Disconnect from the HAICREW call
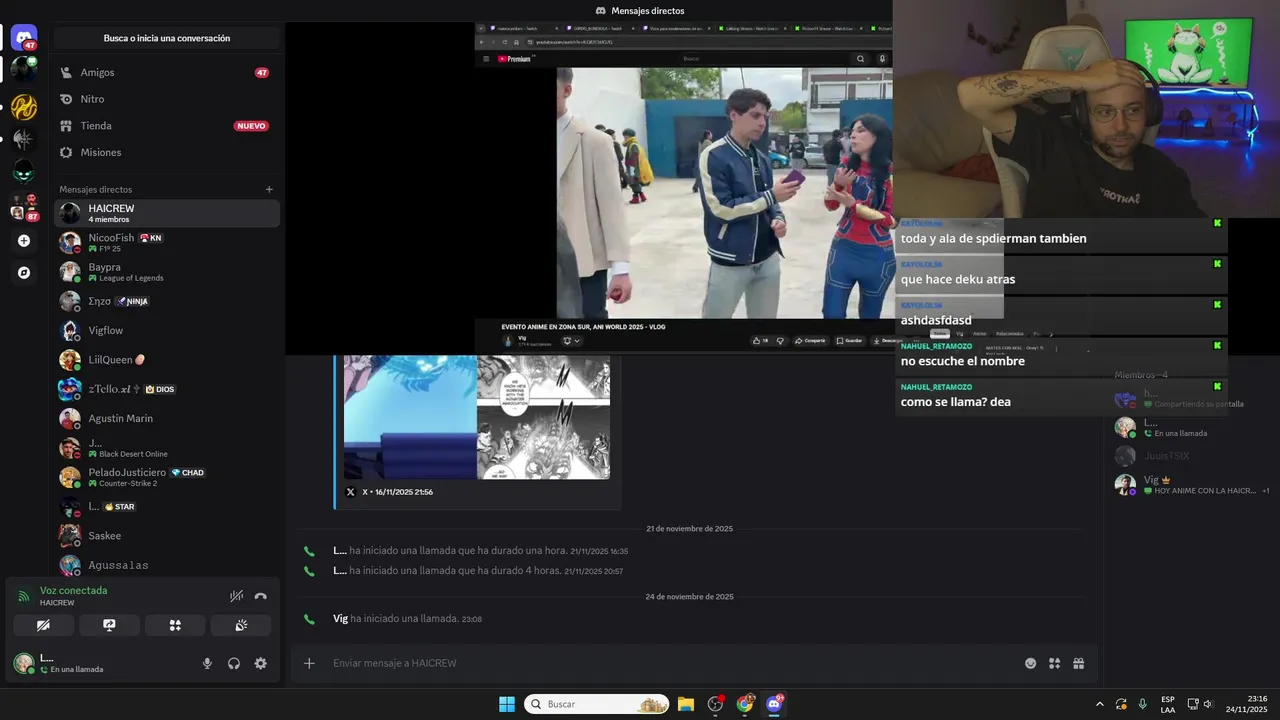The image size is (1280, 720). point(261,596)
